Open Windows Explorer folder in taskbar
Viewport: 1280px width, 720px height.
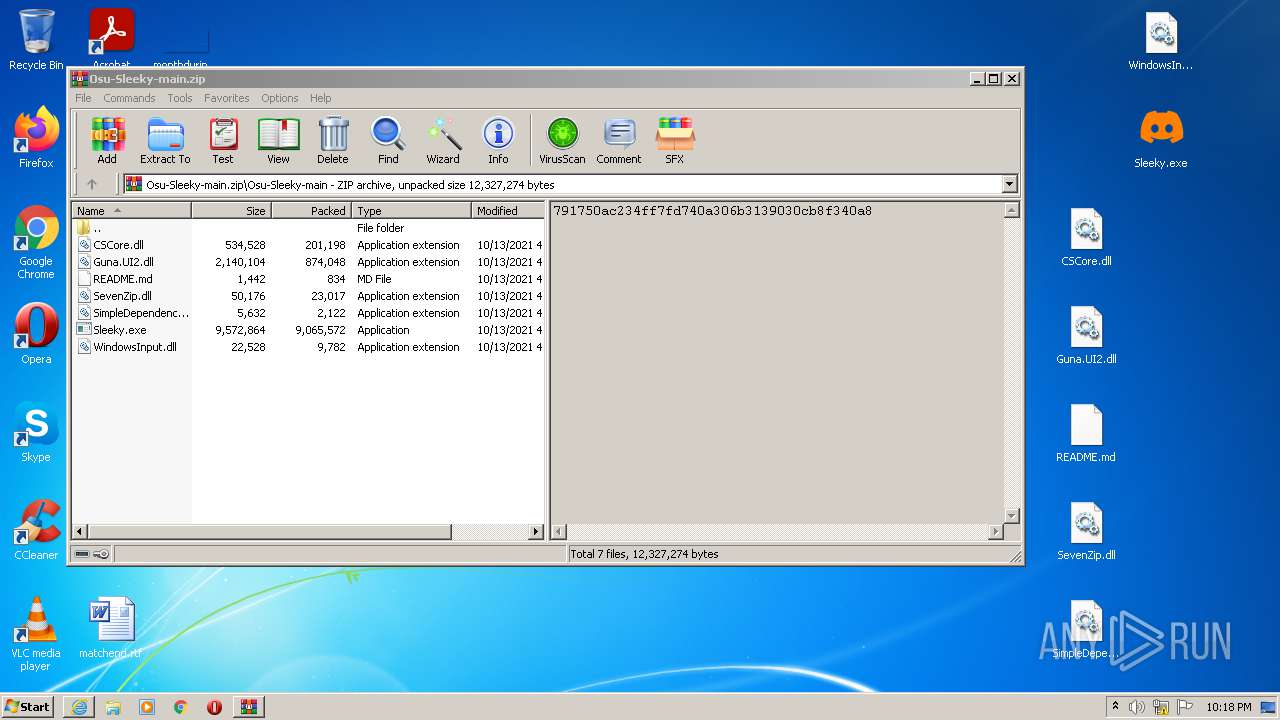click(x=113, y=706)
